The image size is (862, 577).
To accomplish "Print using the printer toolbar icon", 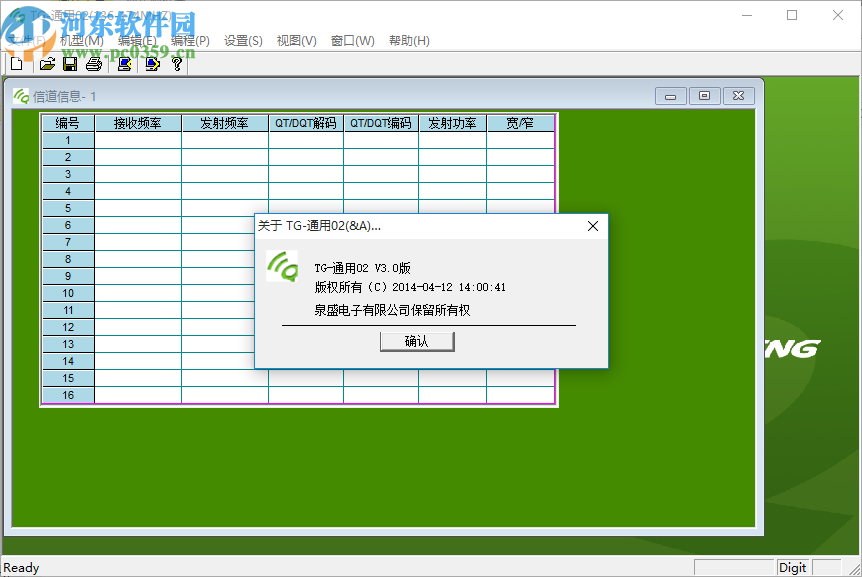I will [x=94, y=64].
